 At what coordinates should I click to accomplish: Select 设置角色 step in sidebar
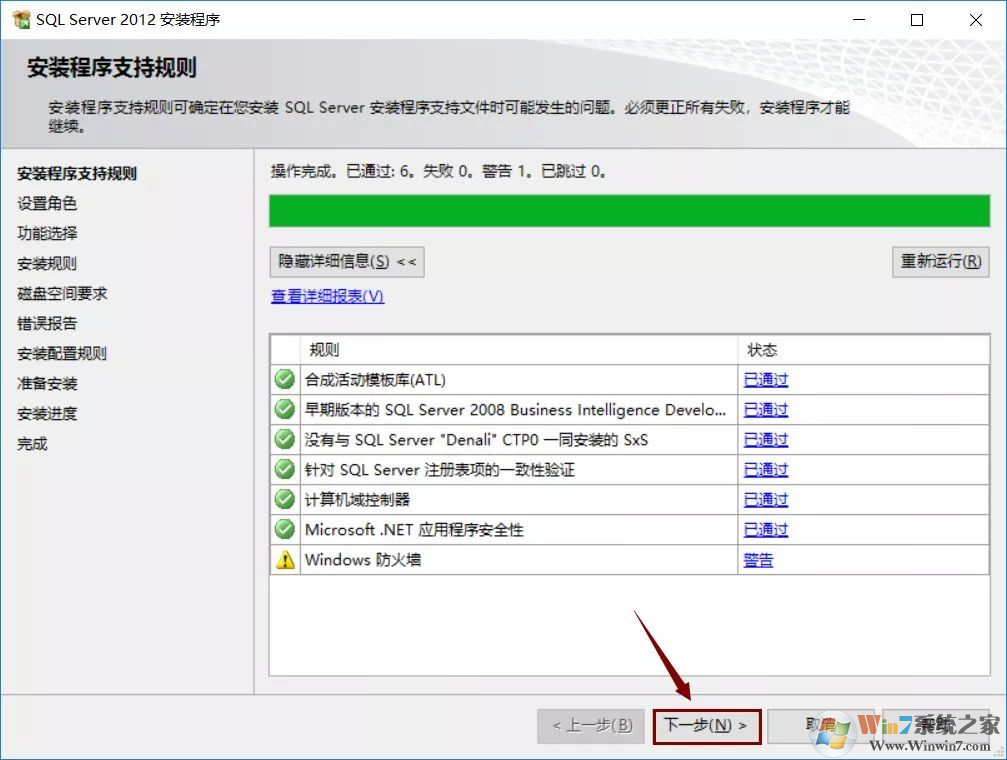click(x=47, y=204)
